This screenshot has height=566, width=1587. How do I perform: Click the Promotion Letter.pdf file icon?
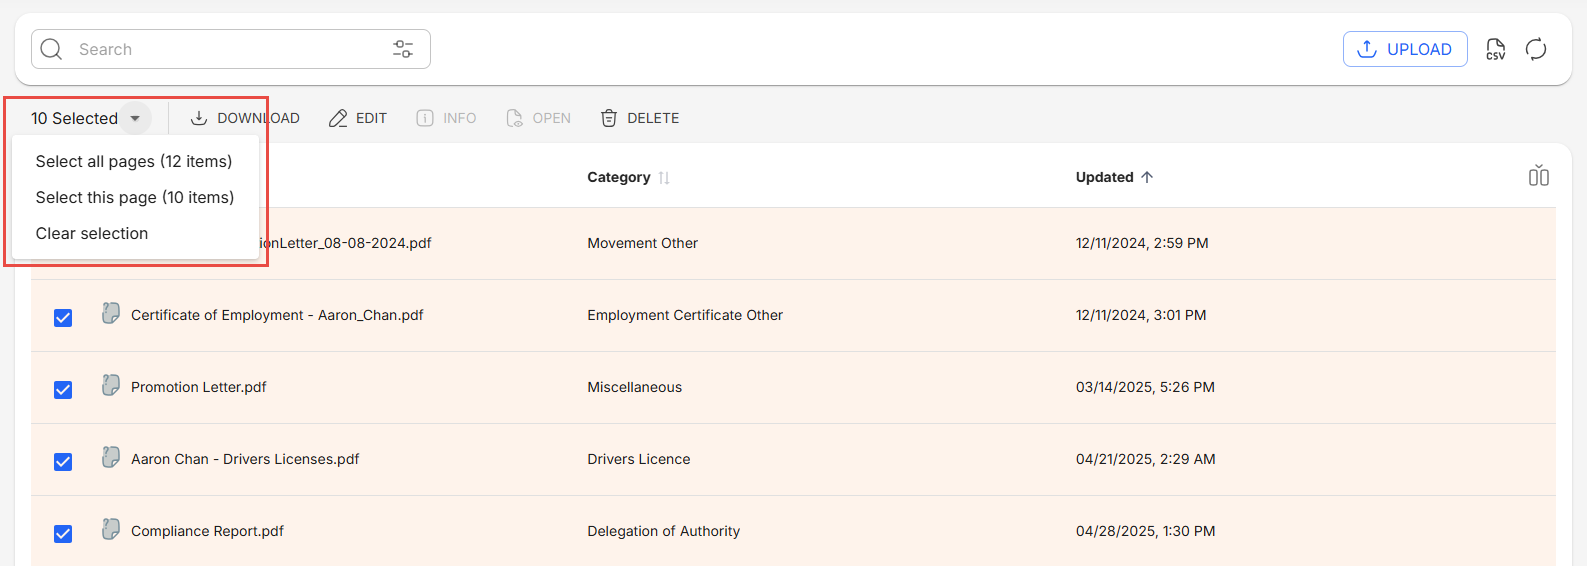(x=111, y=386)
